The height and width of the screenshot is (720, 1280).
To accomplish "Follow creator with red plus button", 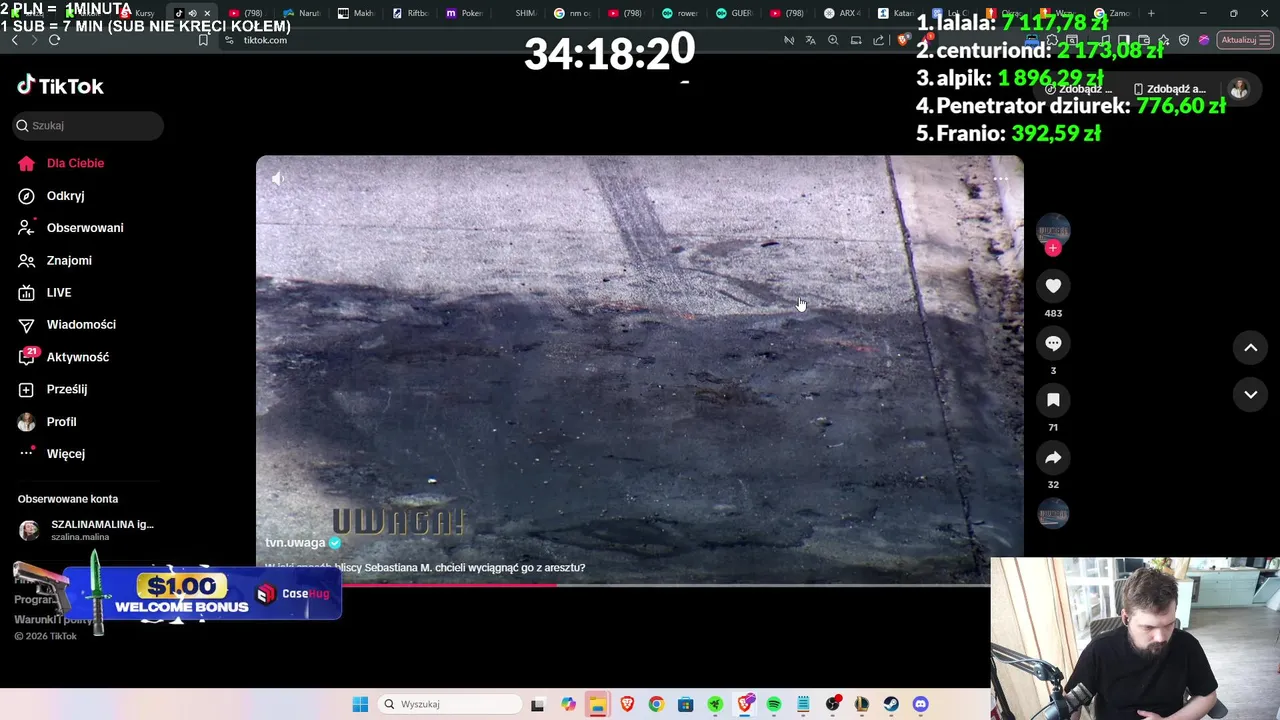I will point(1053,248).
